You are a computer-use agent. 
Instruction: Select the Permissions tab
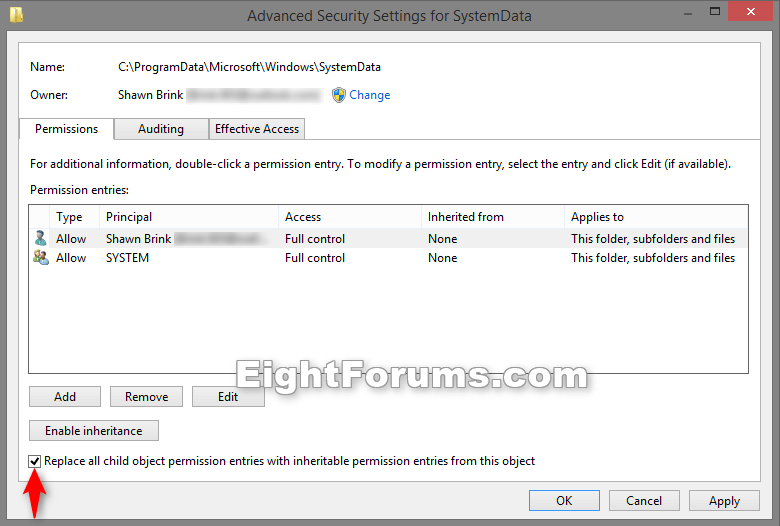[x=67, y=129]
